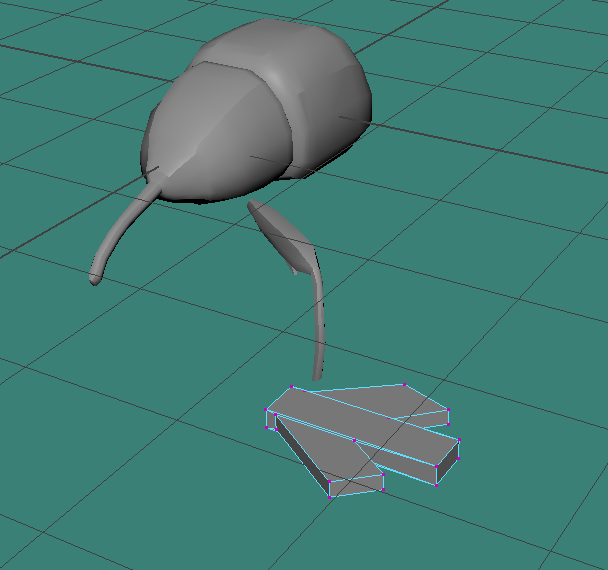Pick the topmost-left vertex of the wireframed mesh
Image resolution: width=608 pixels, height=570 pixels.
pos(292,387)
